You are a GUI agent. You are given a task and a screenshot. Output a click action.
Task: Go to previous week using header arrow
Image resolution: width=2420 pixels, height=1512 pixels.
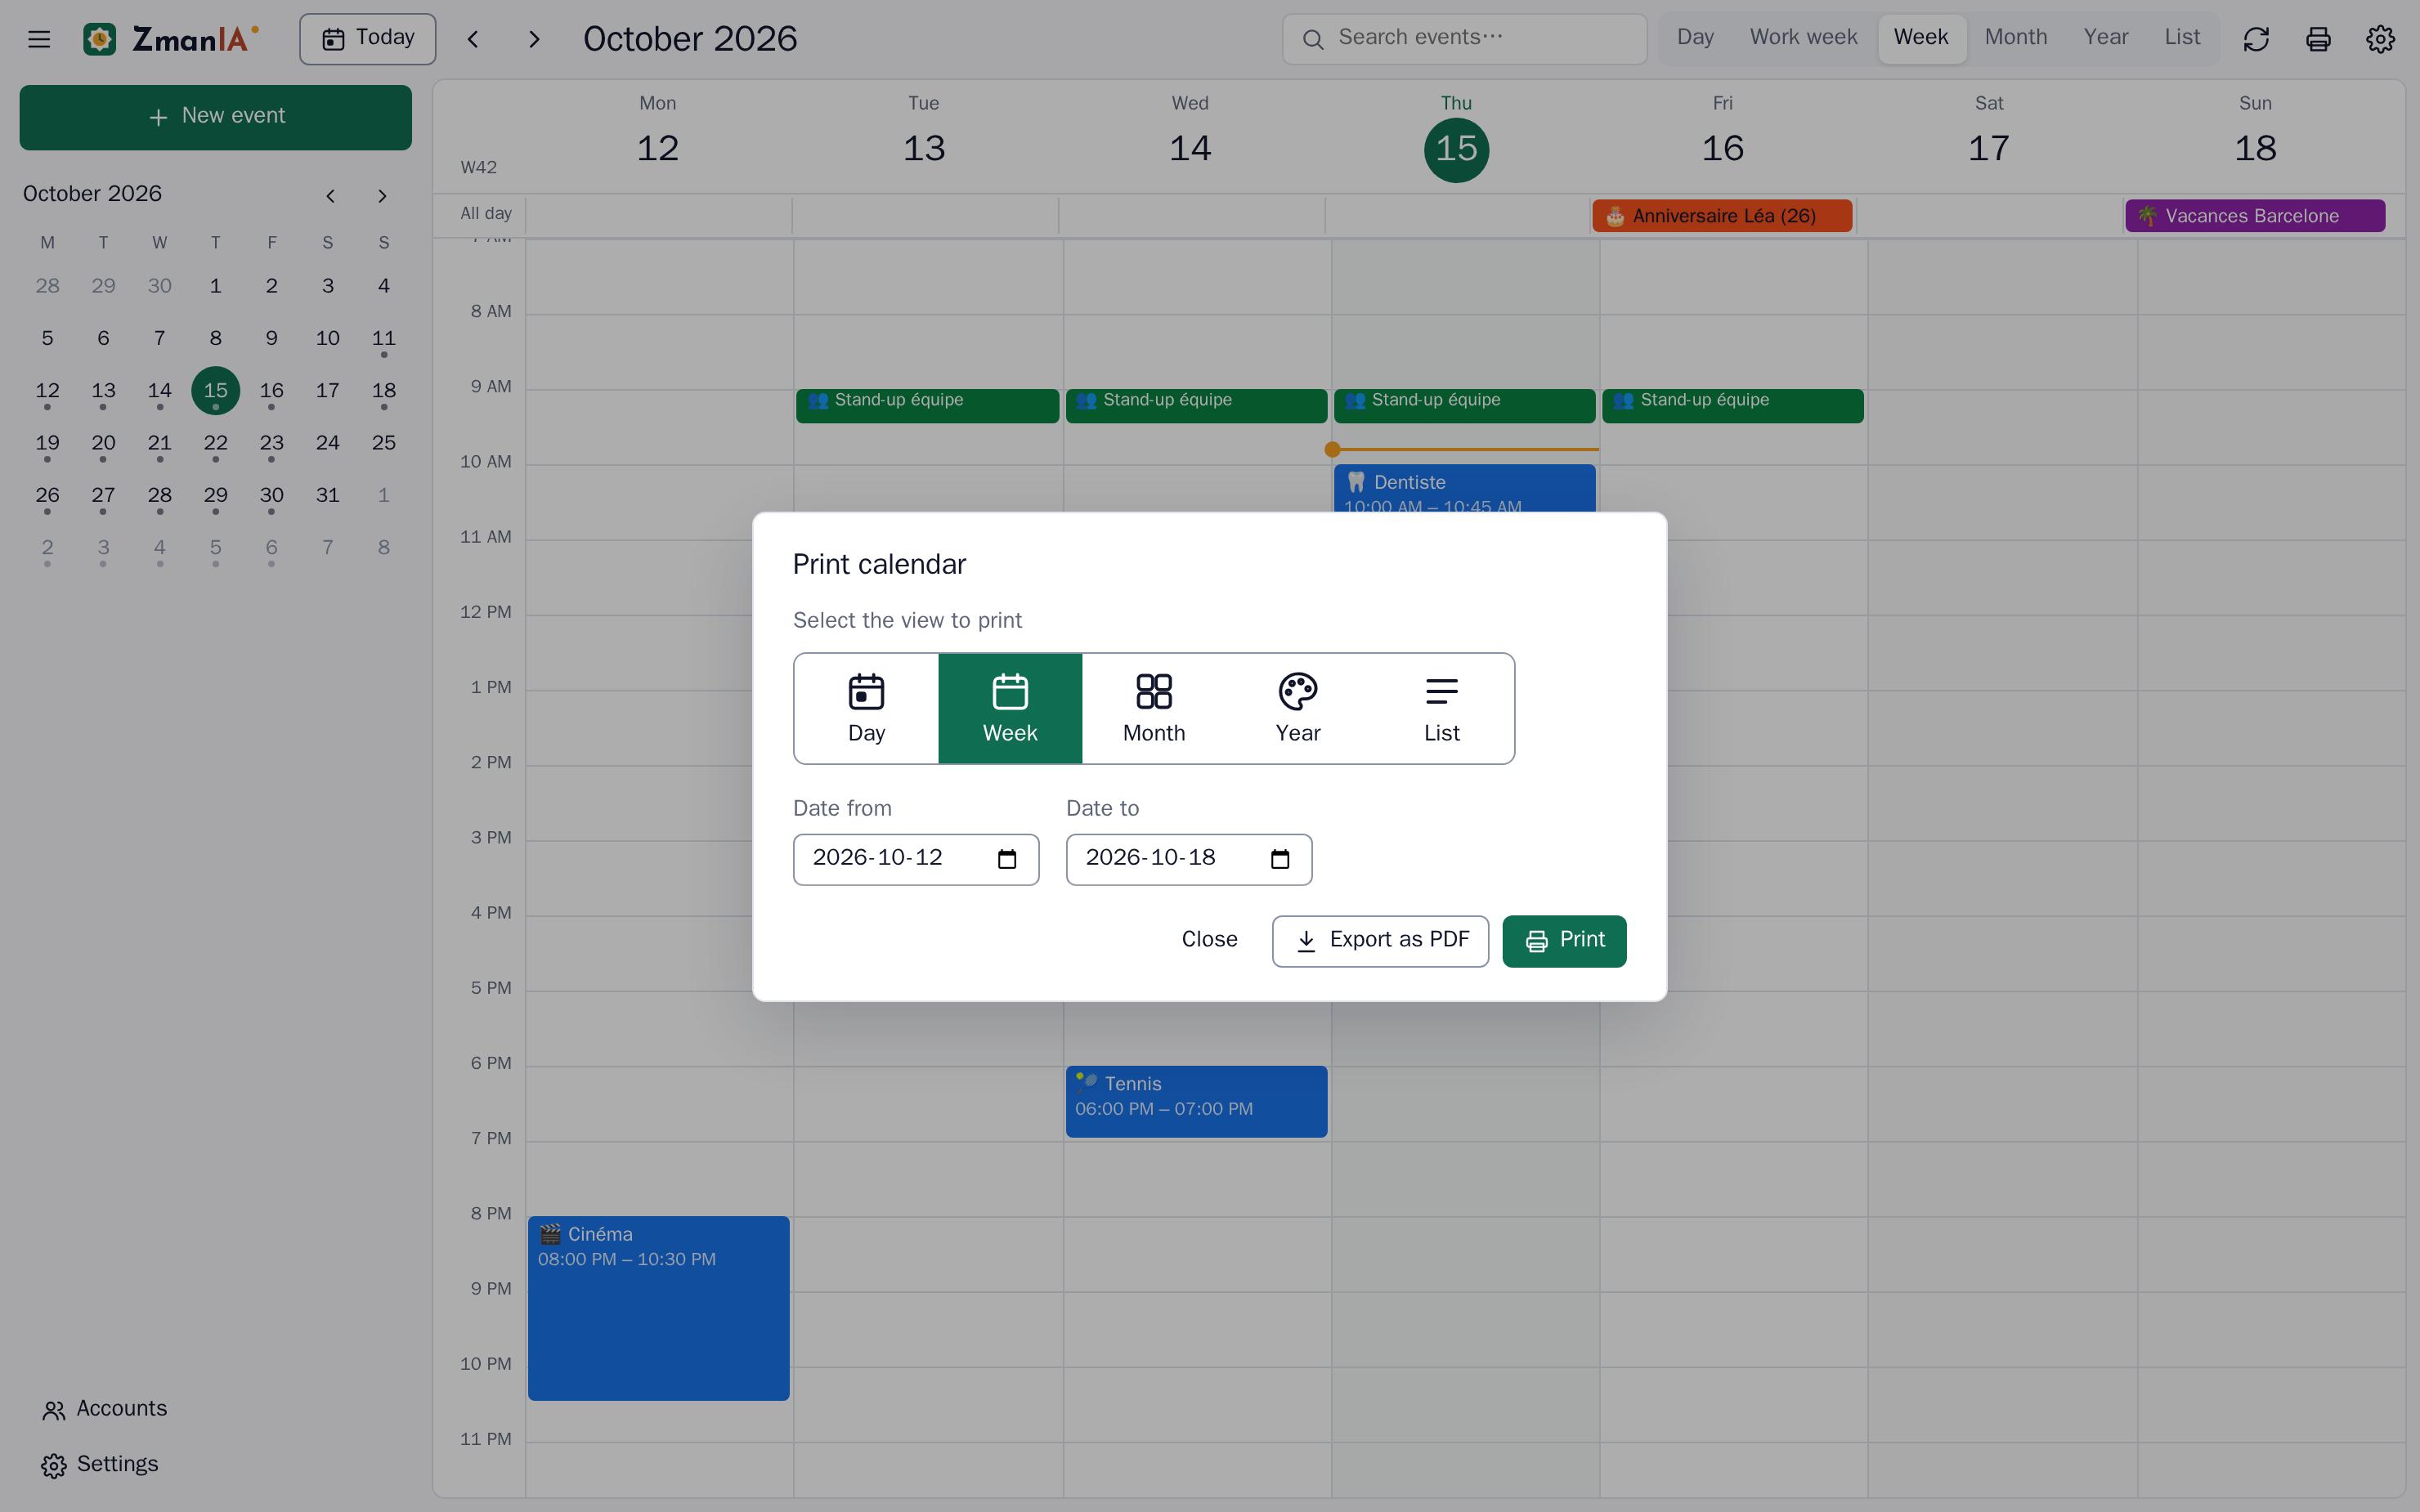click(473, 39)
